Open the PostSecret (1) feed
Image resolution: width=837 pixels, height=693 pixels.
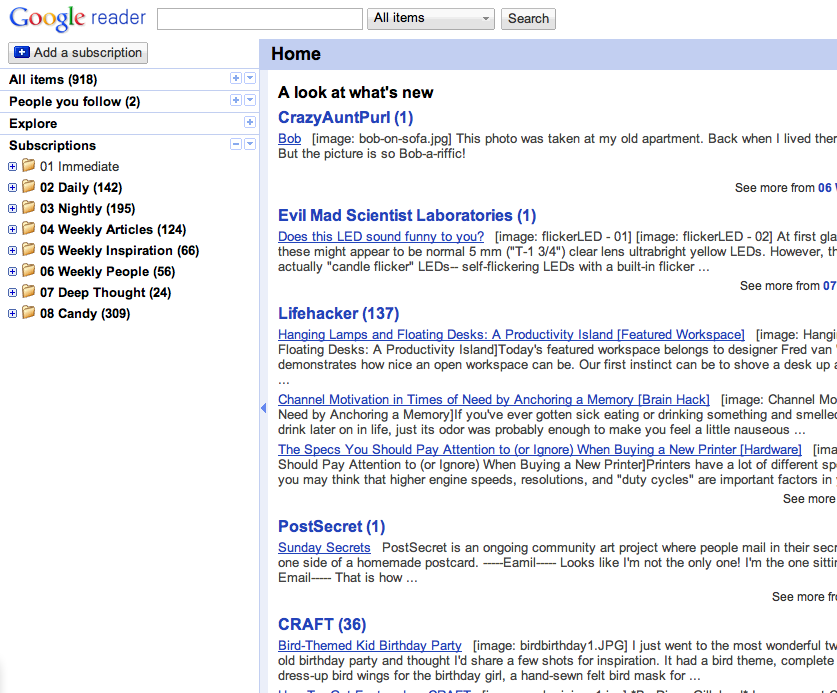pos(331,526)
